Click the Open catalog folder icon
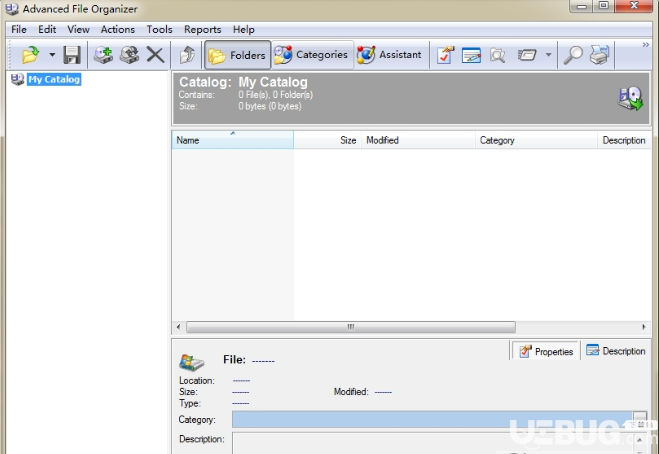This screenshot has width=659, height=454. [30, 55]
